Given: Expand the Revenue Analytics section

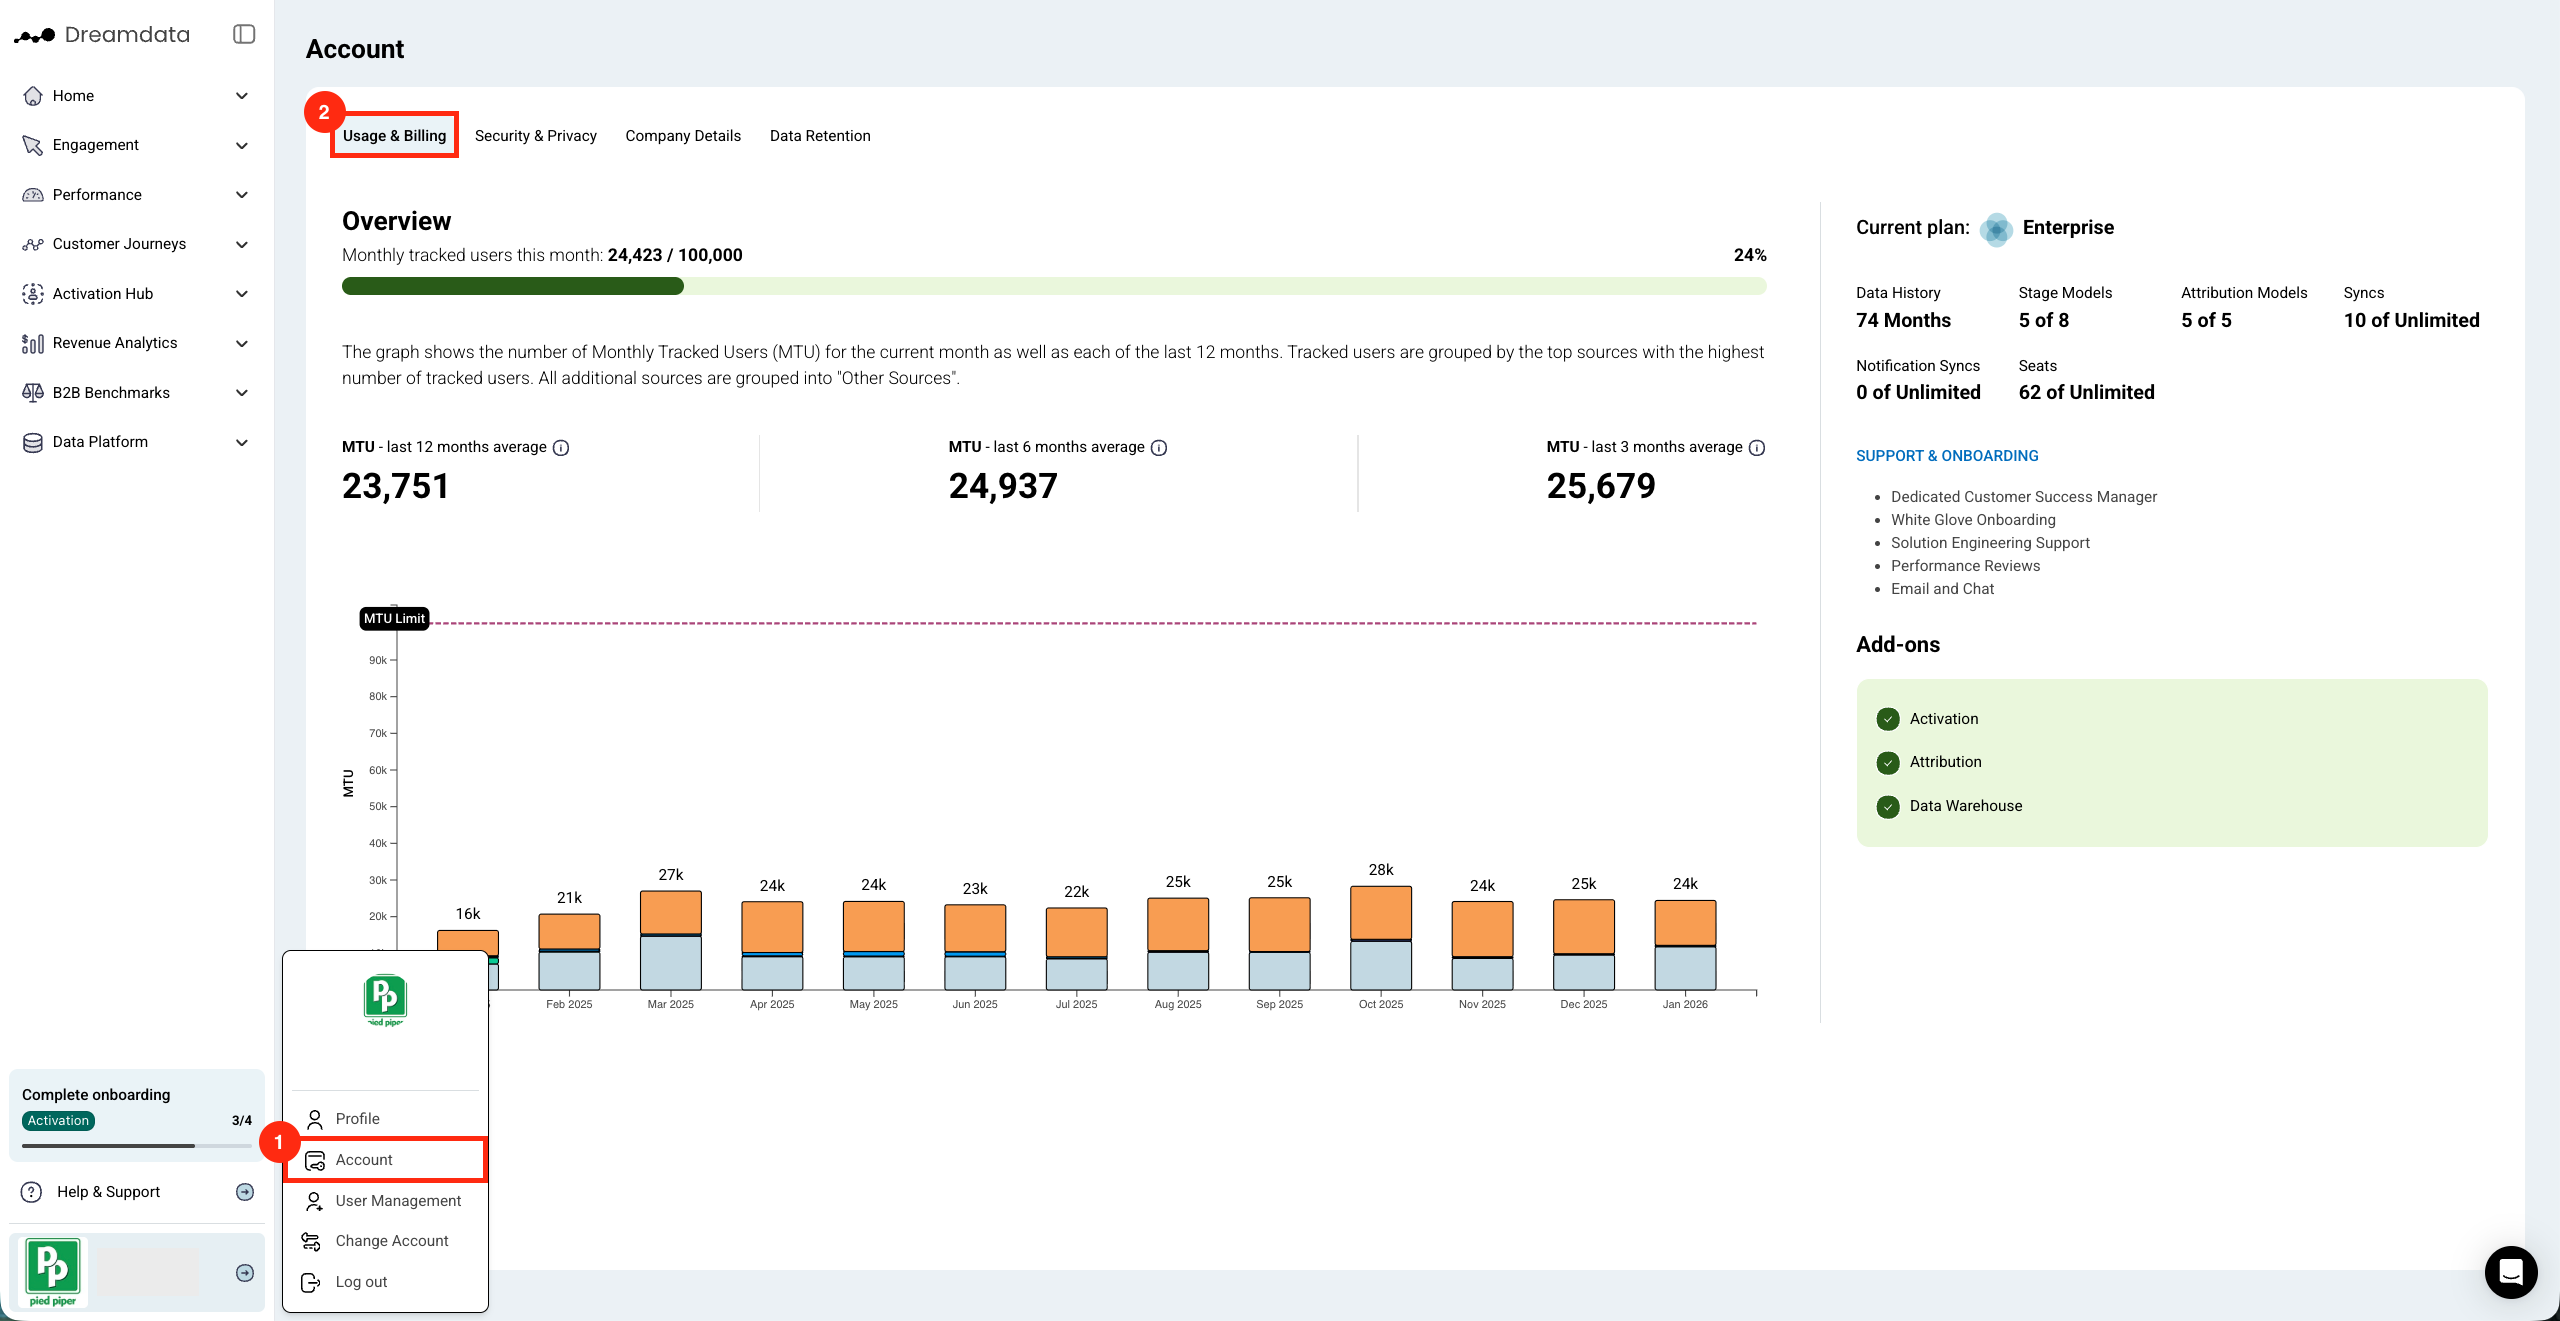Looking at the screenshot, I should 241,343.
